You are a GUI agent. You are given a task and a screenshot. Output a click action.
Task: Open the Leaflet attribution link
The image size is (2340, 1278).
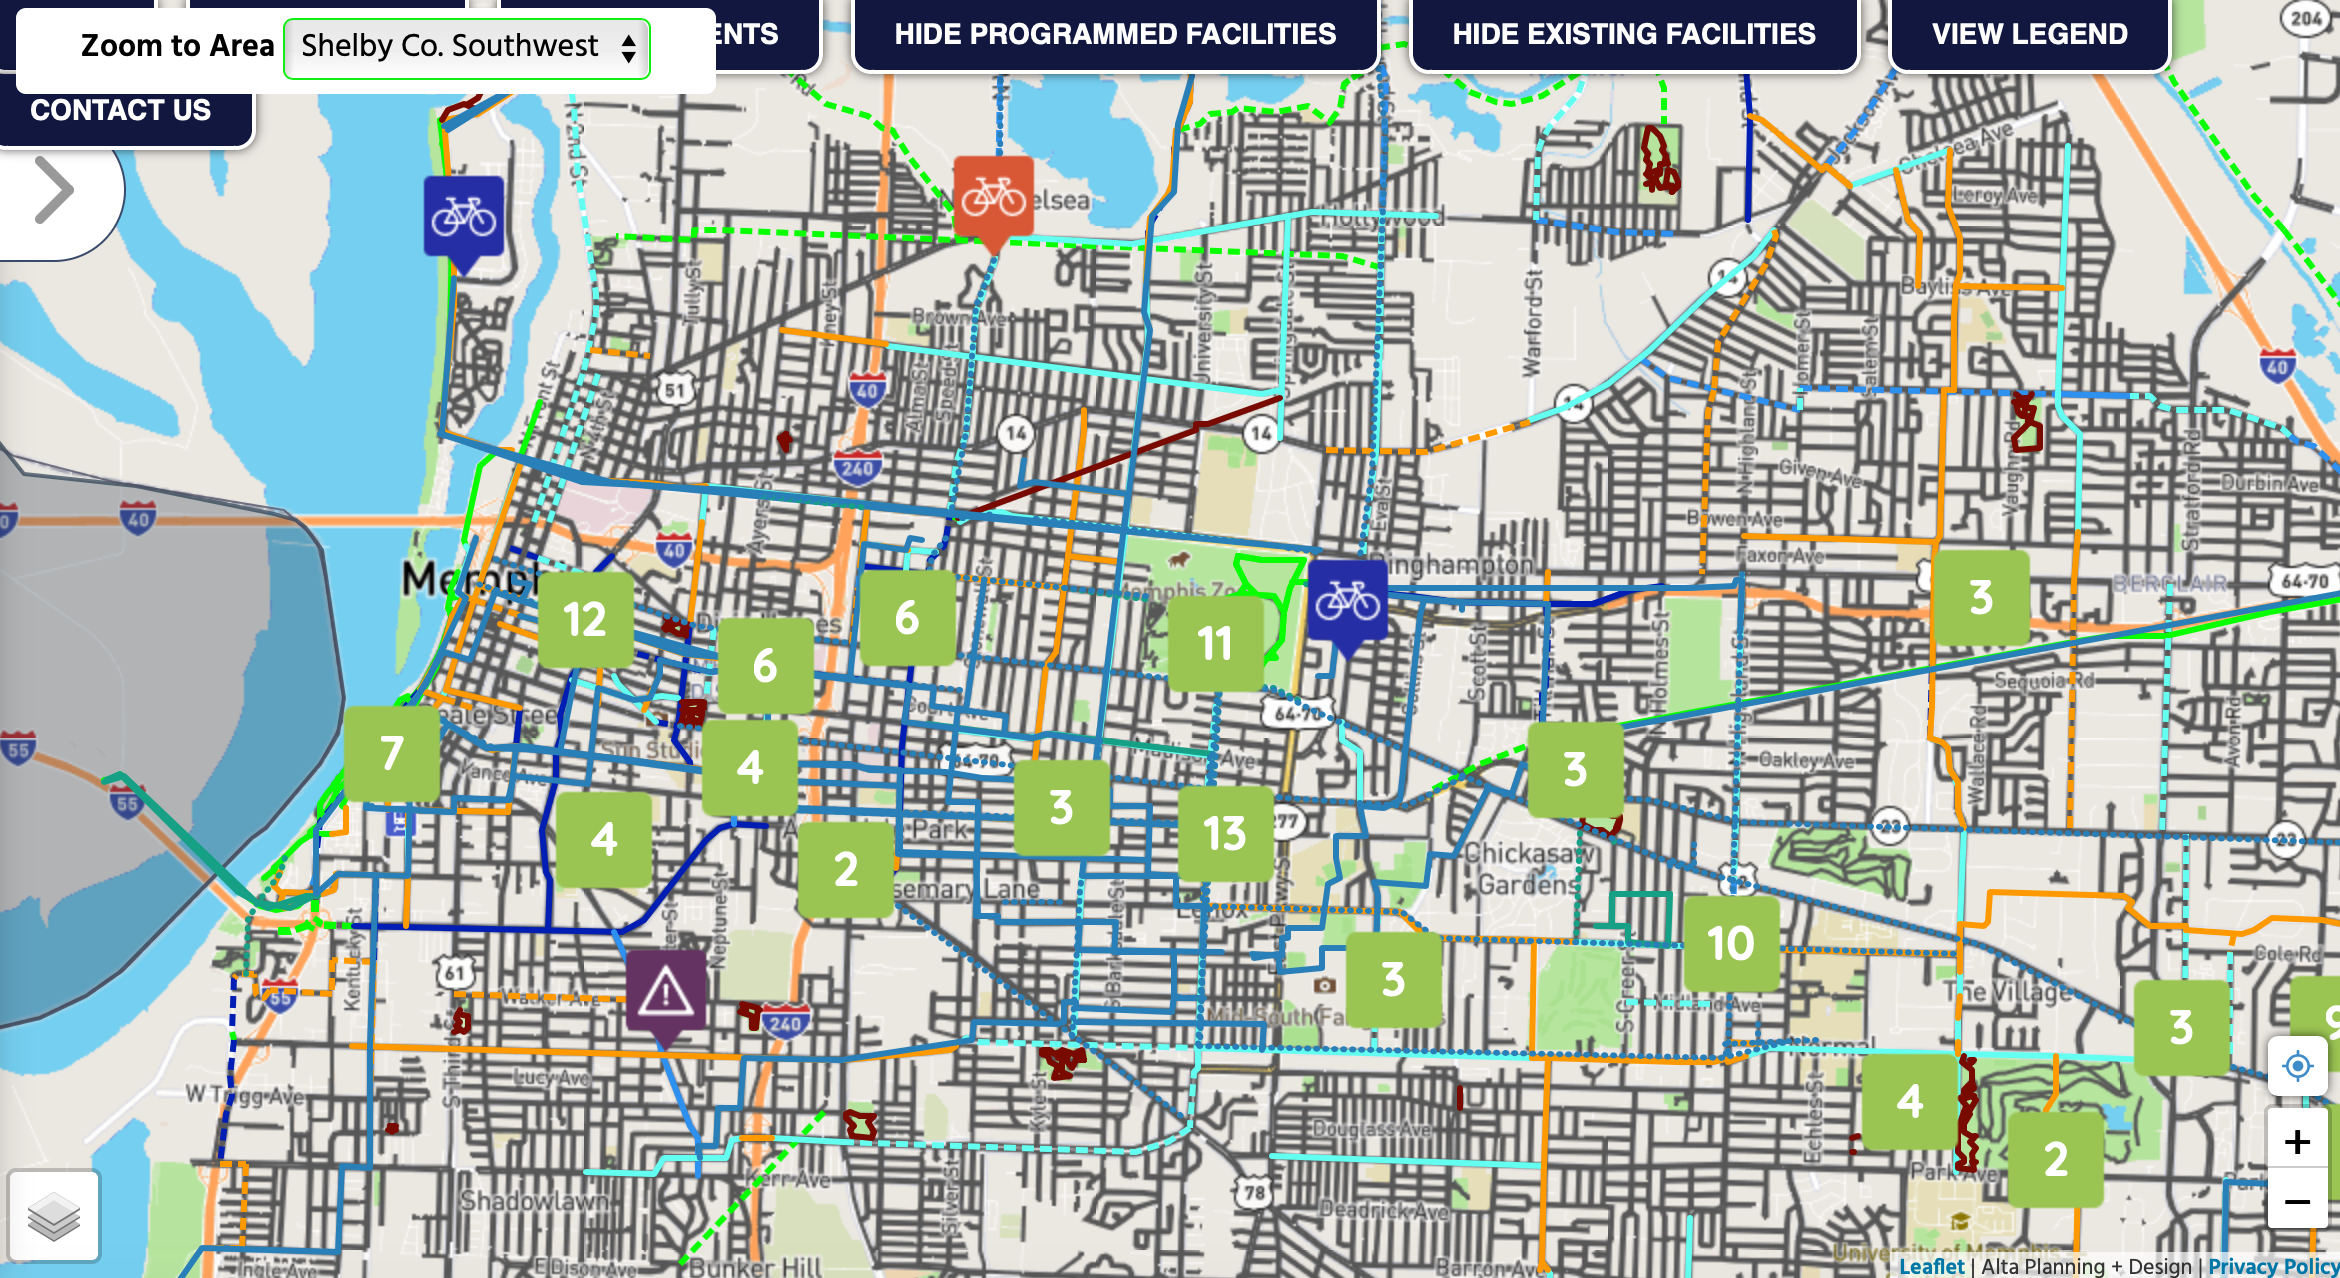point(1931,1266)
